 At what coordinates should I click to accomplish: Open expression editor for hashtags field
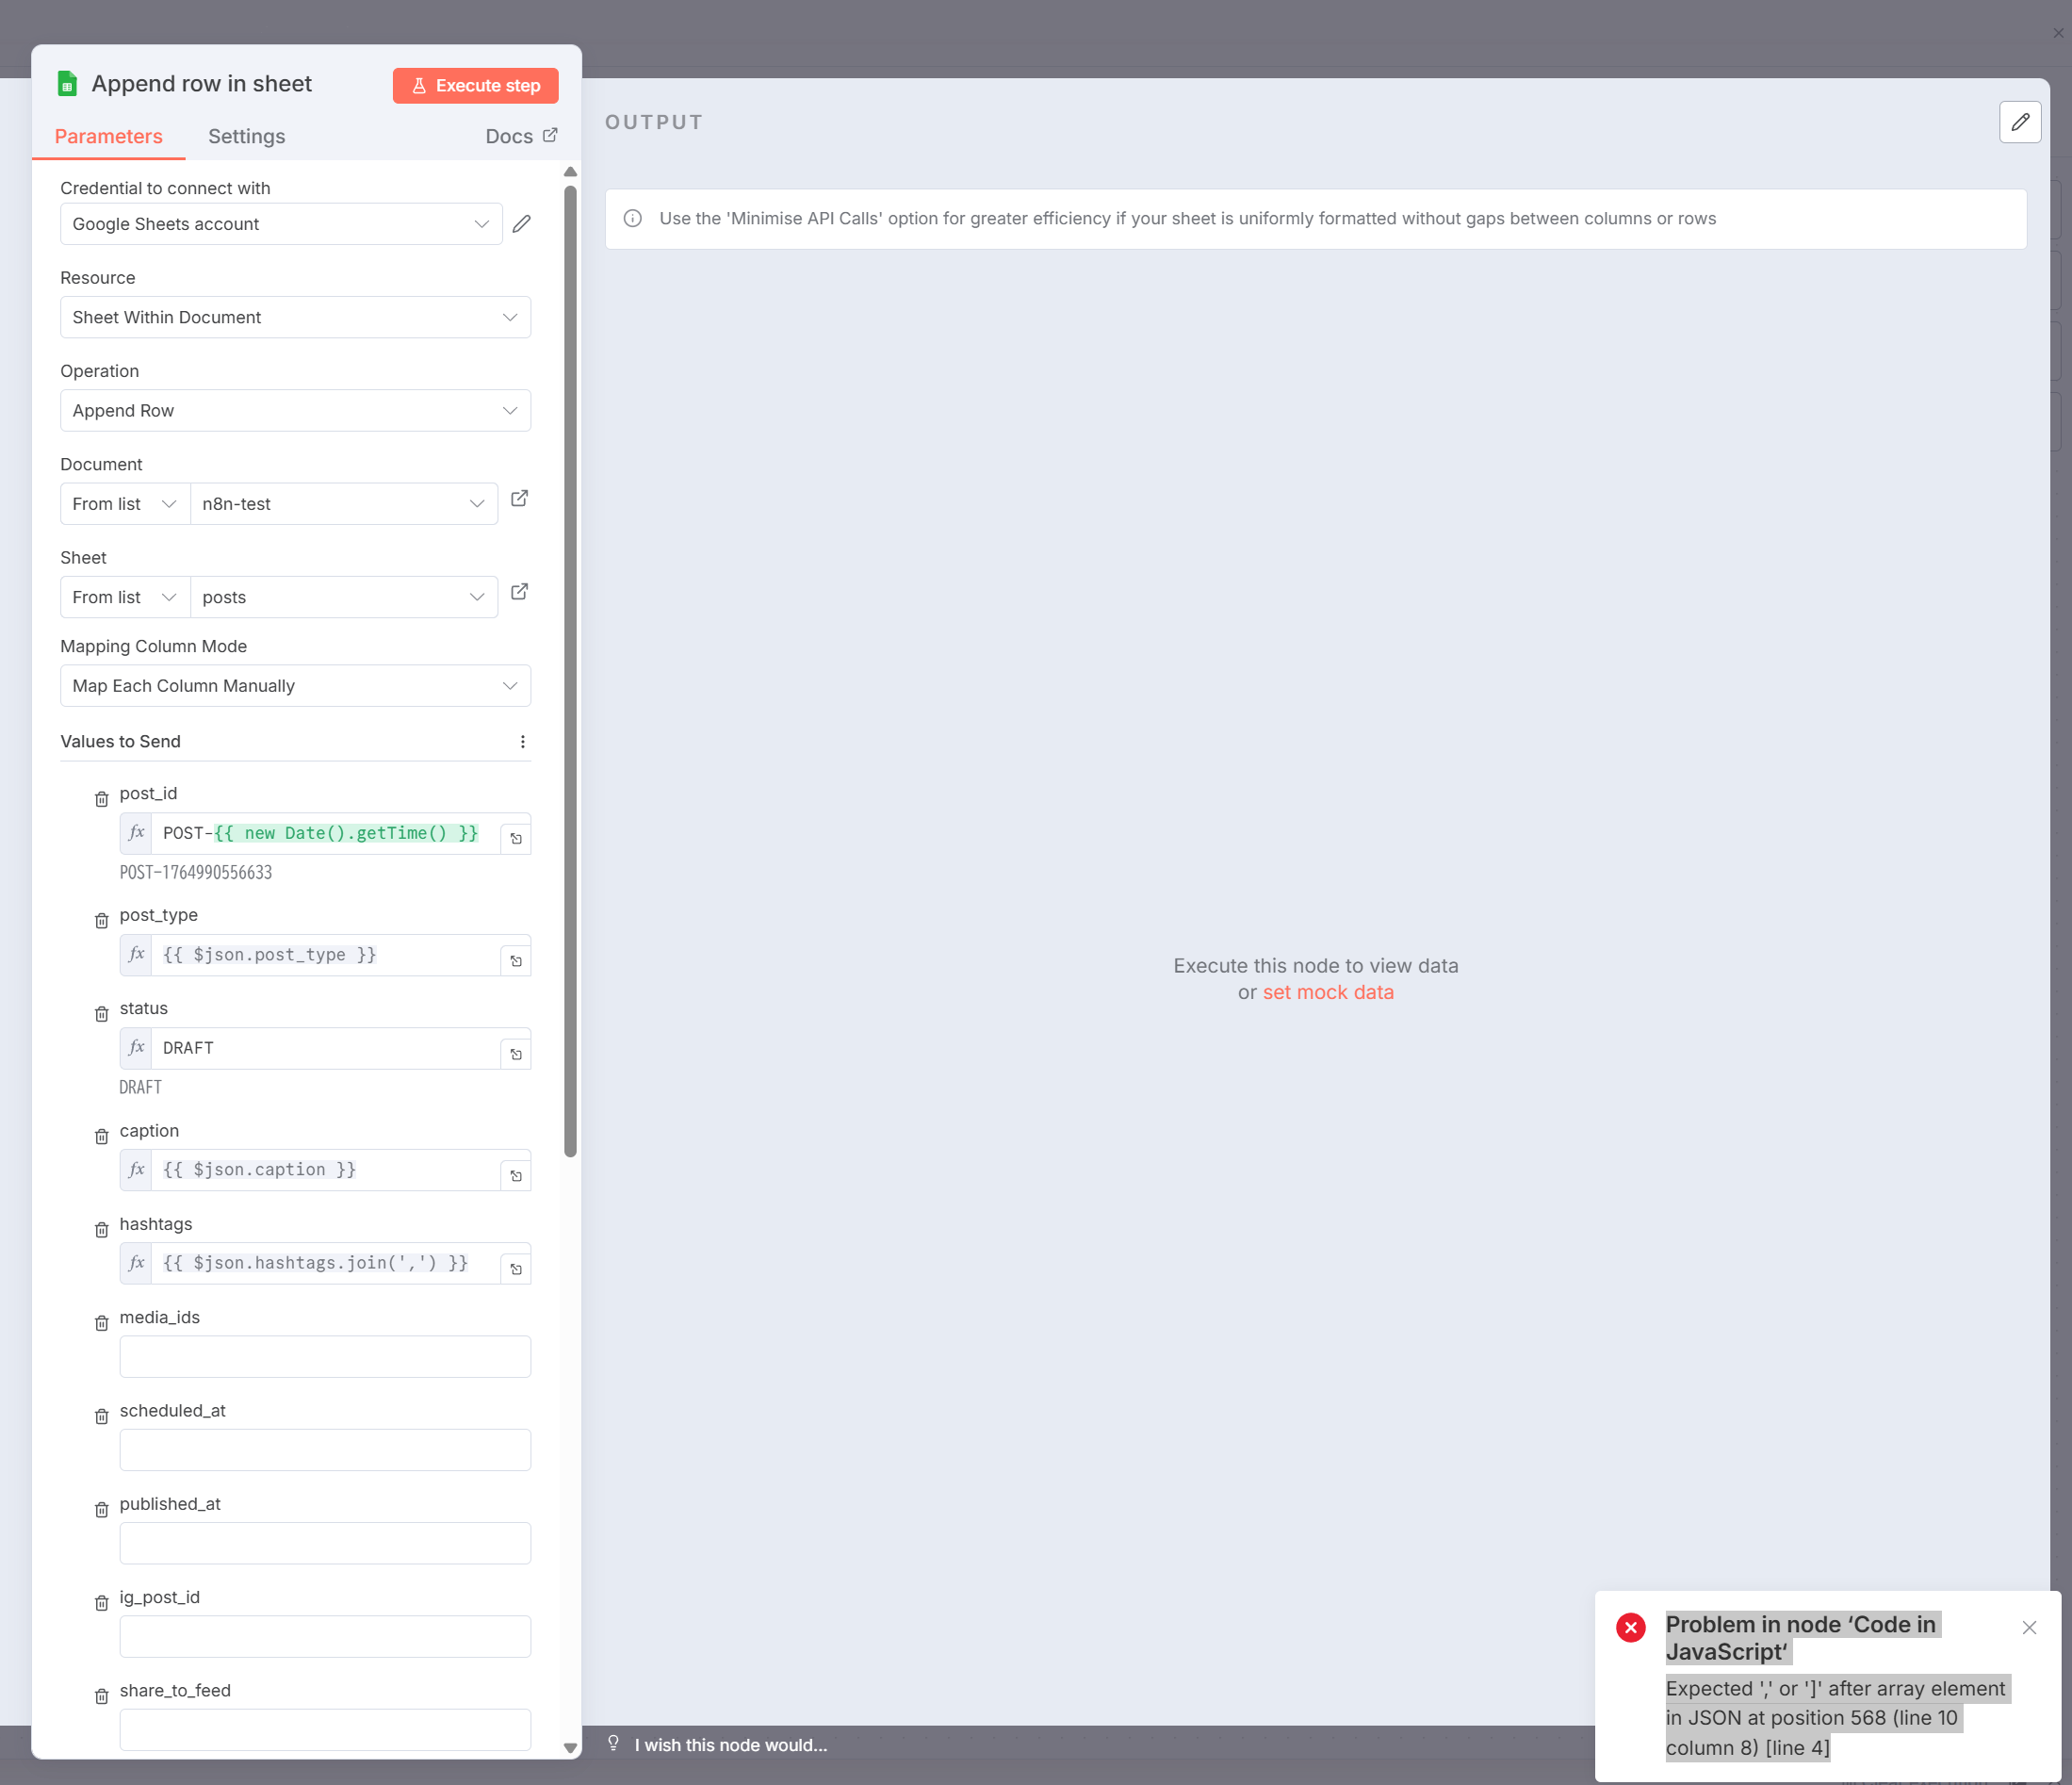515,1269
